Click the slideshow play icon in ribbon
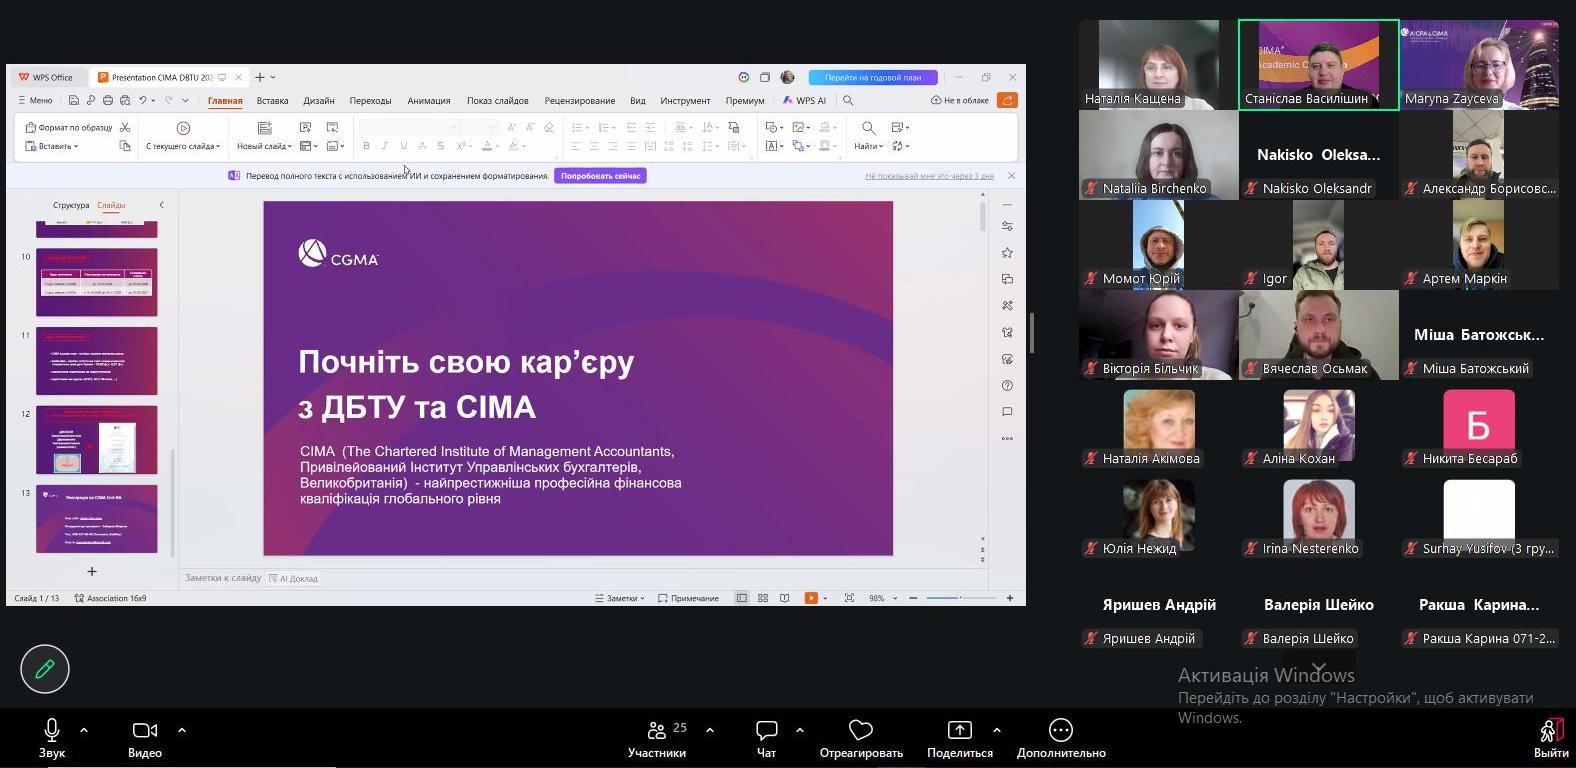This screenshot has width=1576, height=768. [x=183, y=128]
